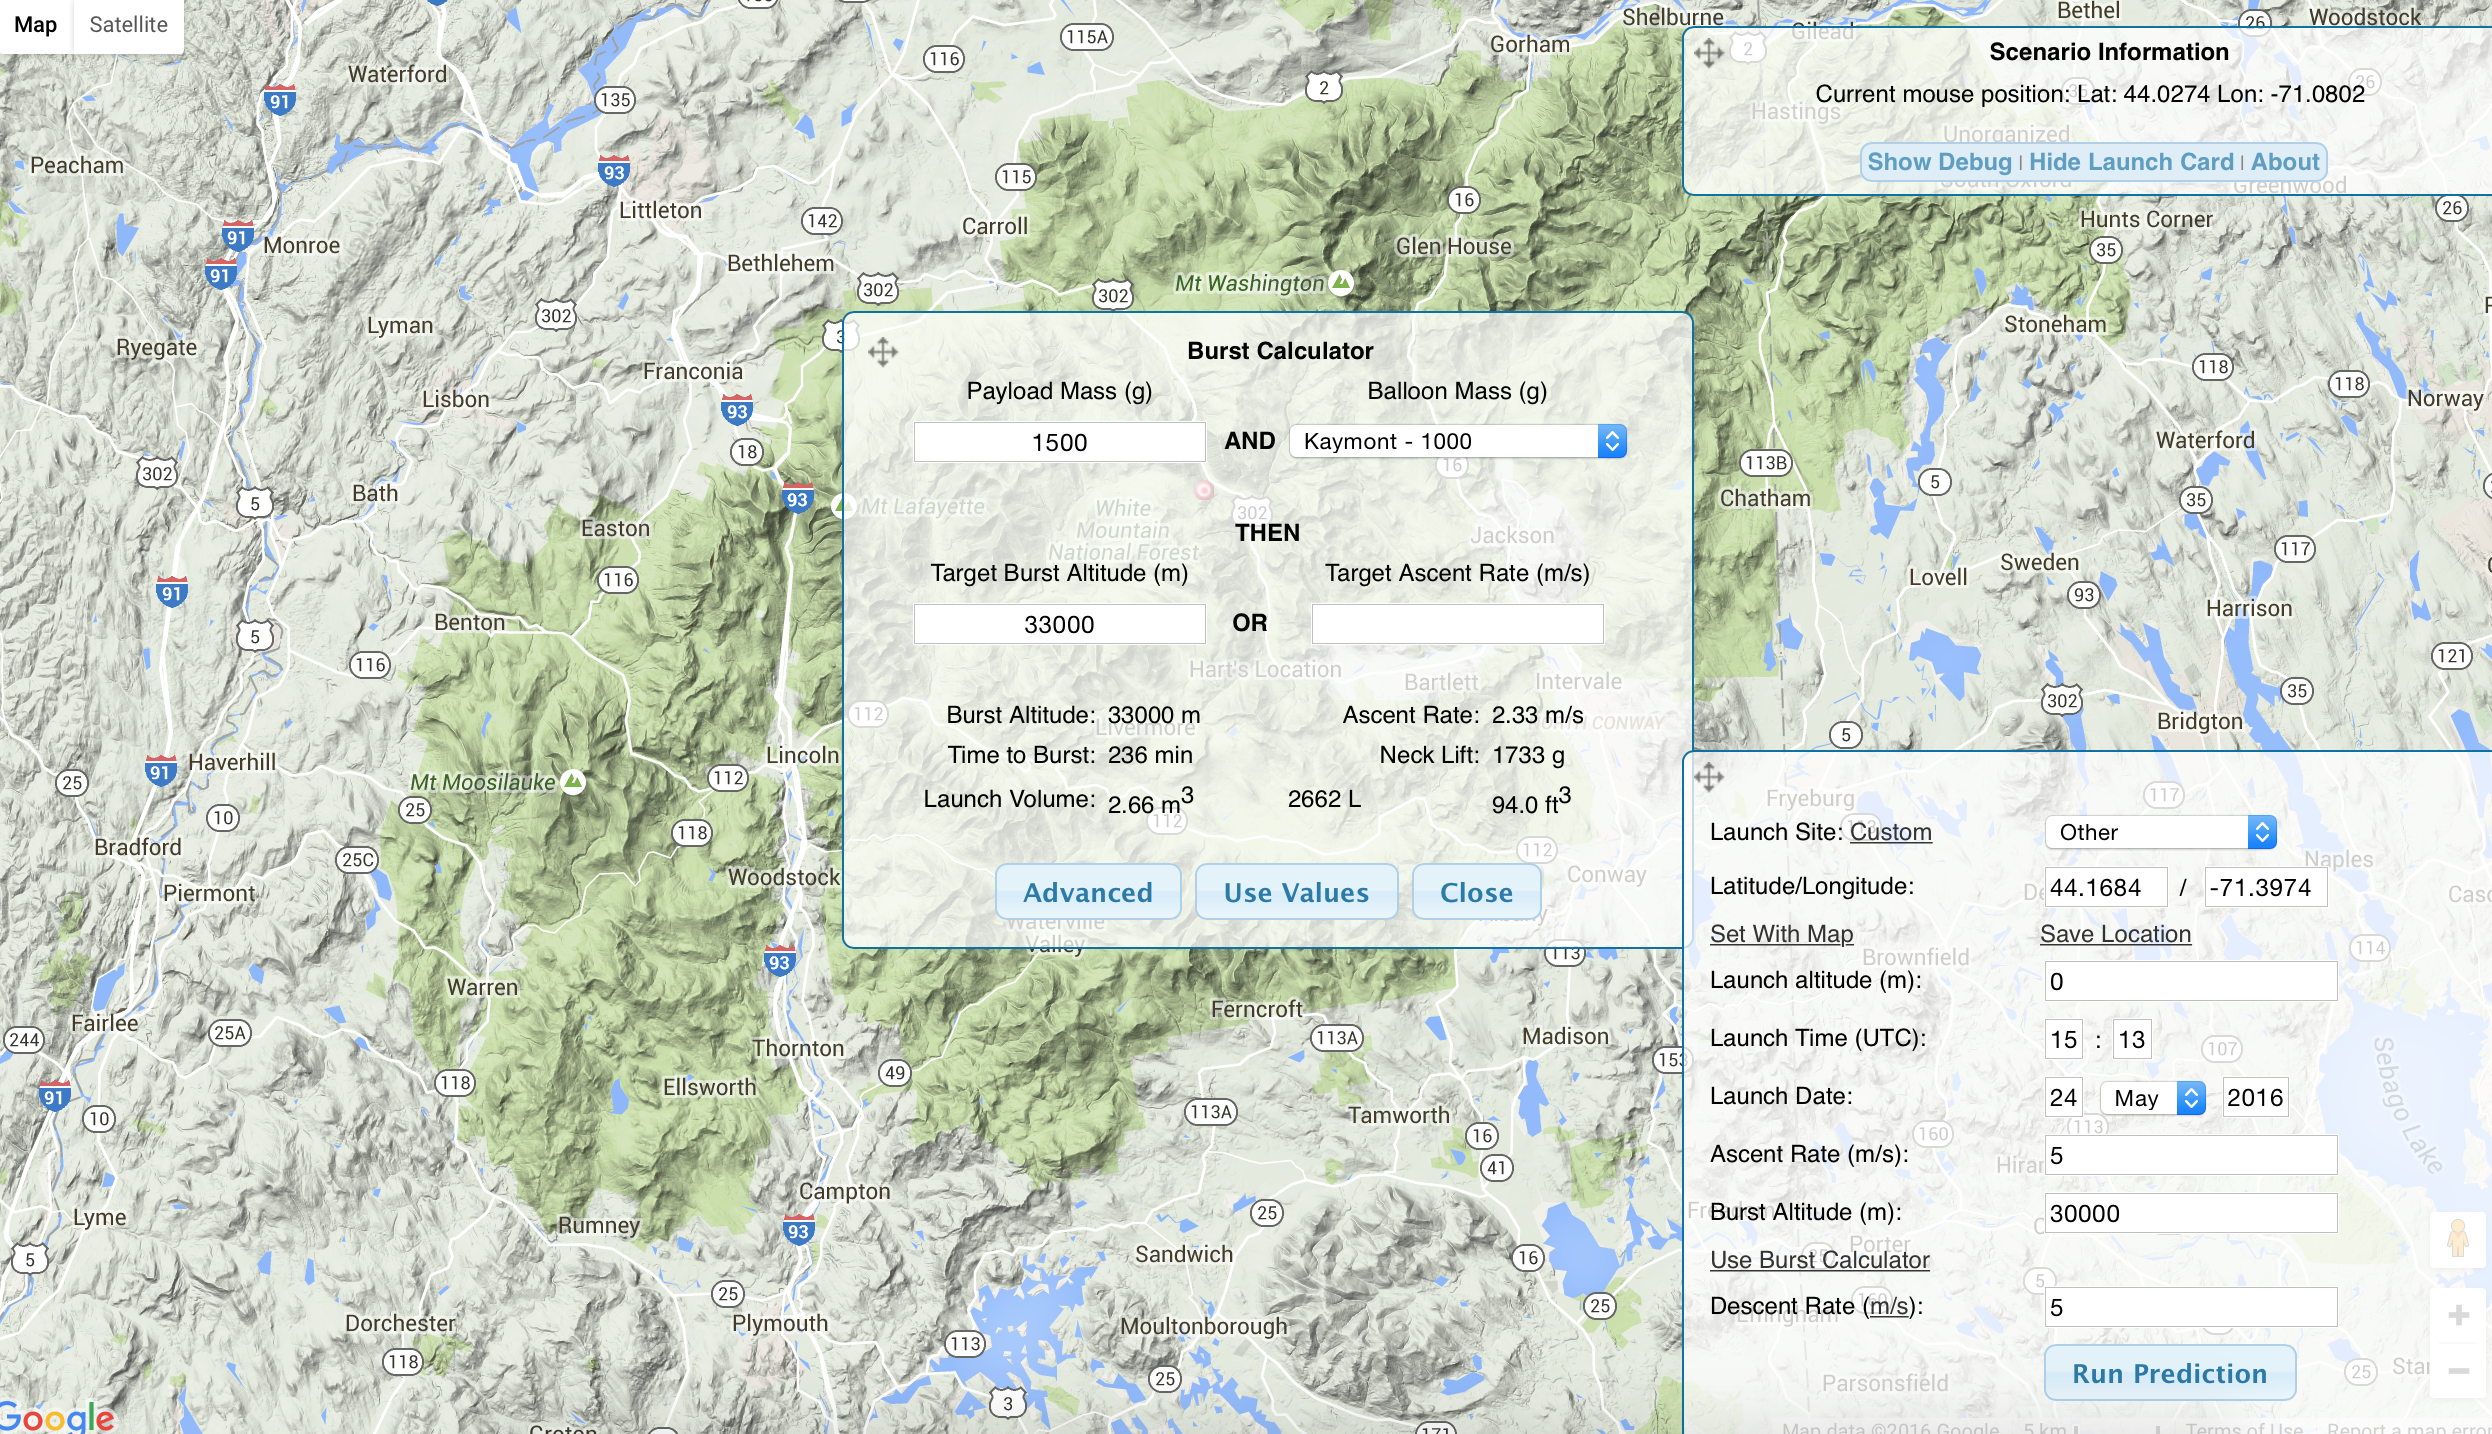Click Set With Map link
This screenshot has height=1434, width=2492.
click(1781, 934)
